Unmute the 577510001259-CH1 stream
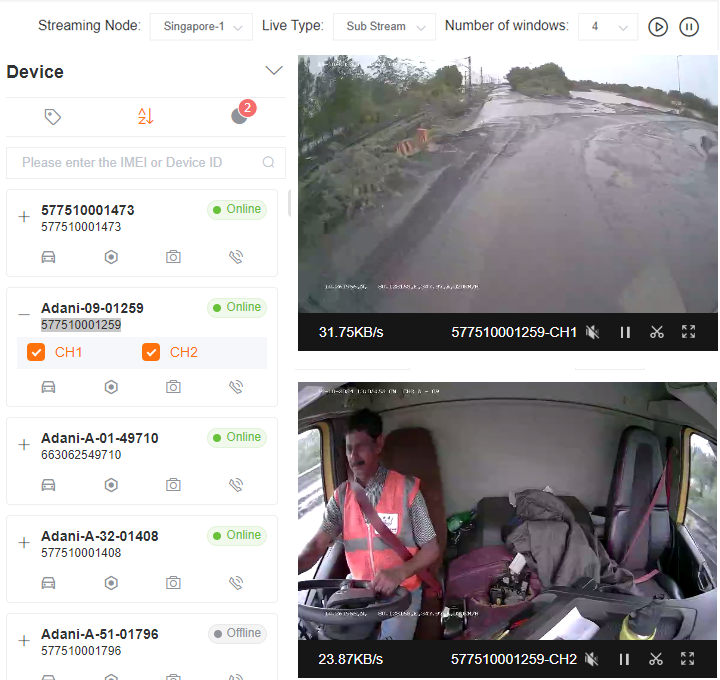 (x=592, y=332)
